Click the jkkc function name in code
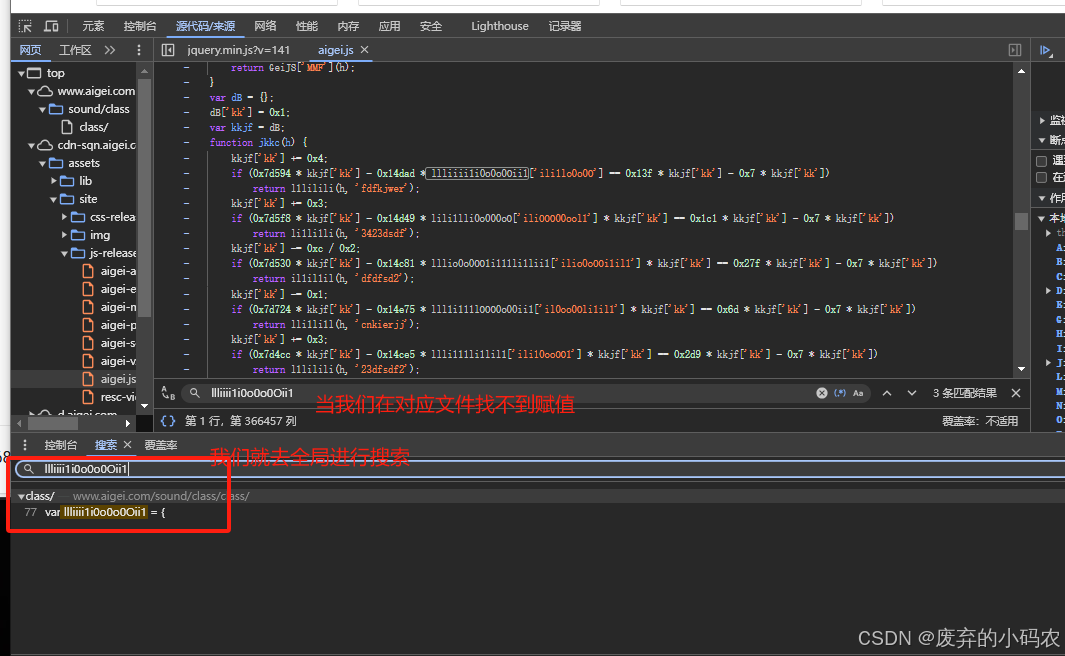Image resolution: width=1065 pixels, height=656 pixels. point(269,143)
